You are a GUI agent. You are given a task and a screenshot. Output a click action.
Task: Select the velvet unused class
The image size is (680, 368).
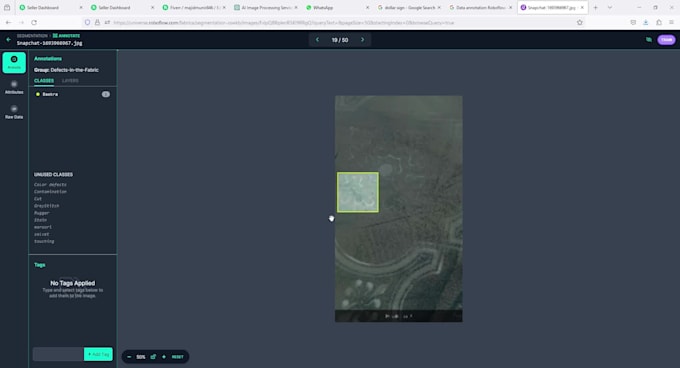pos(42,234)
